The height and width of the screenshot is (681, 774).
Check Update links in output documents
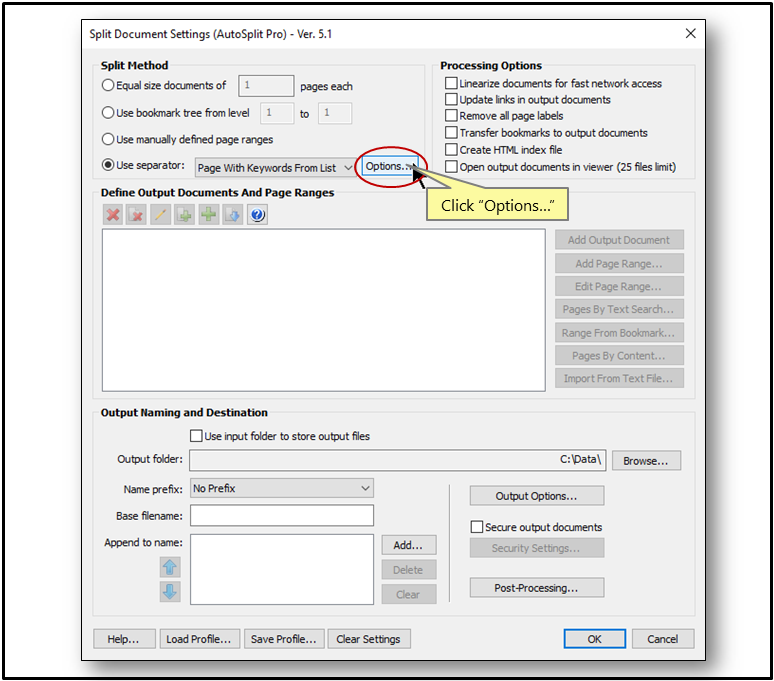[x=451, y=99]
